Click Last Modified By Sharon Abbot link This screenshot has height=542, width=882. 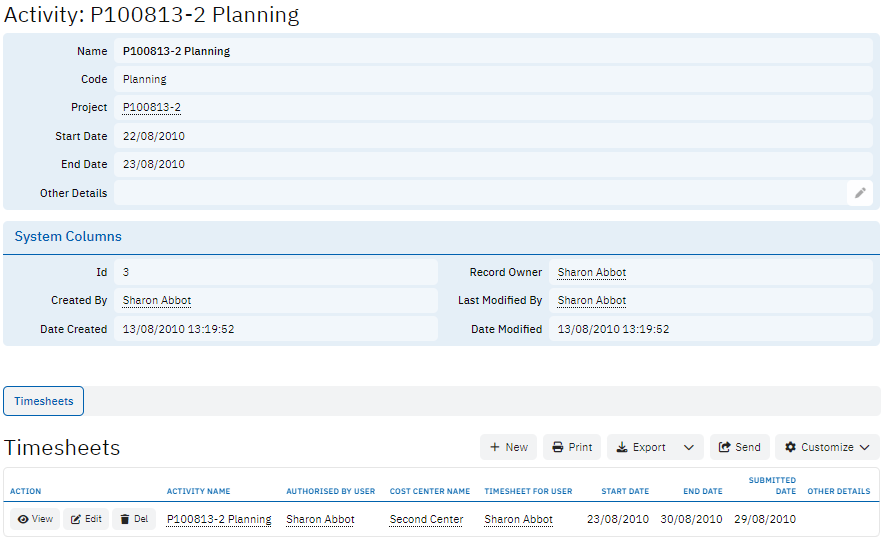coord(591,300)
